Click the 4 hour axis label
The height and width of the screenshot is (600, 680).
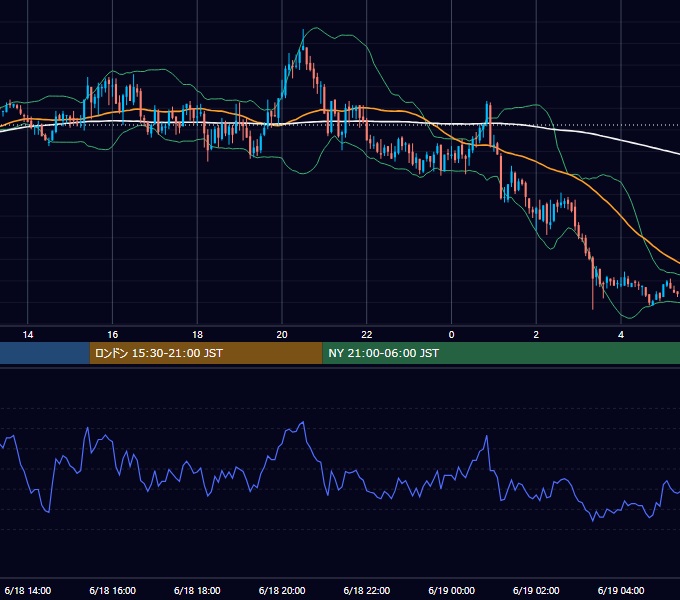click(621, 335)
